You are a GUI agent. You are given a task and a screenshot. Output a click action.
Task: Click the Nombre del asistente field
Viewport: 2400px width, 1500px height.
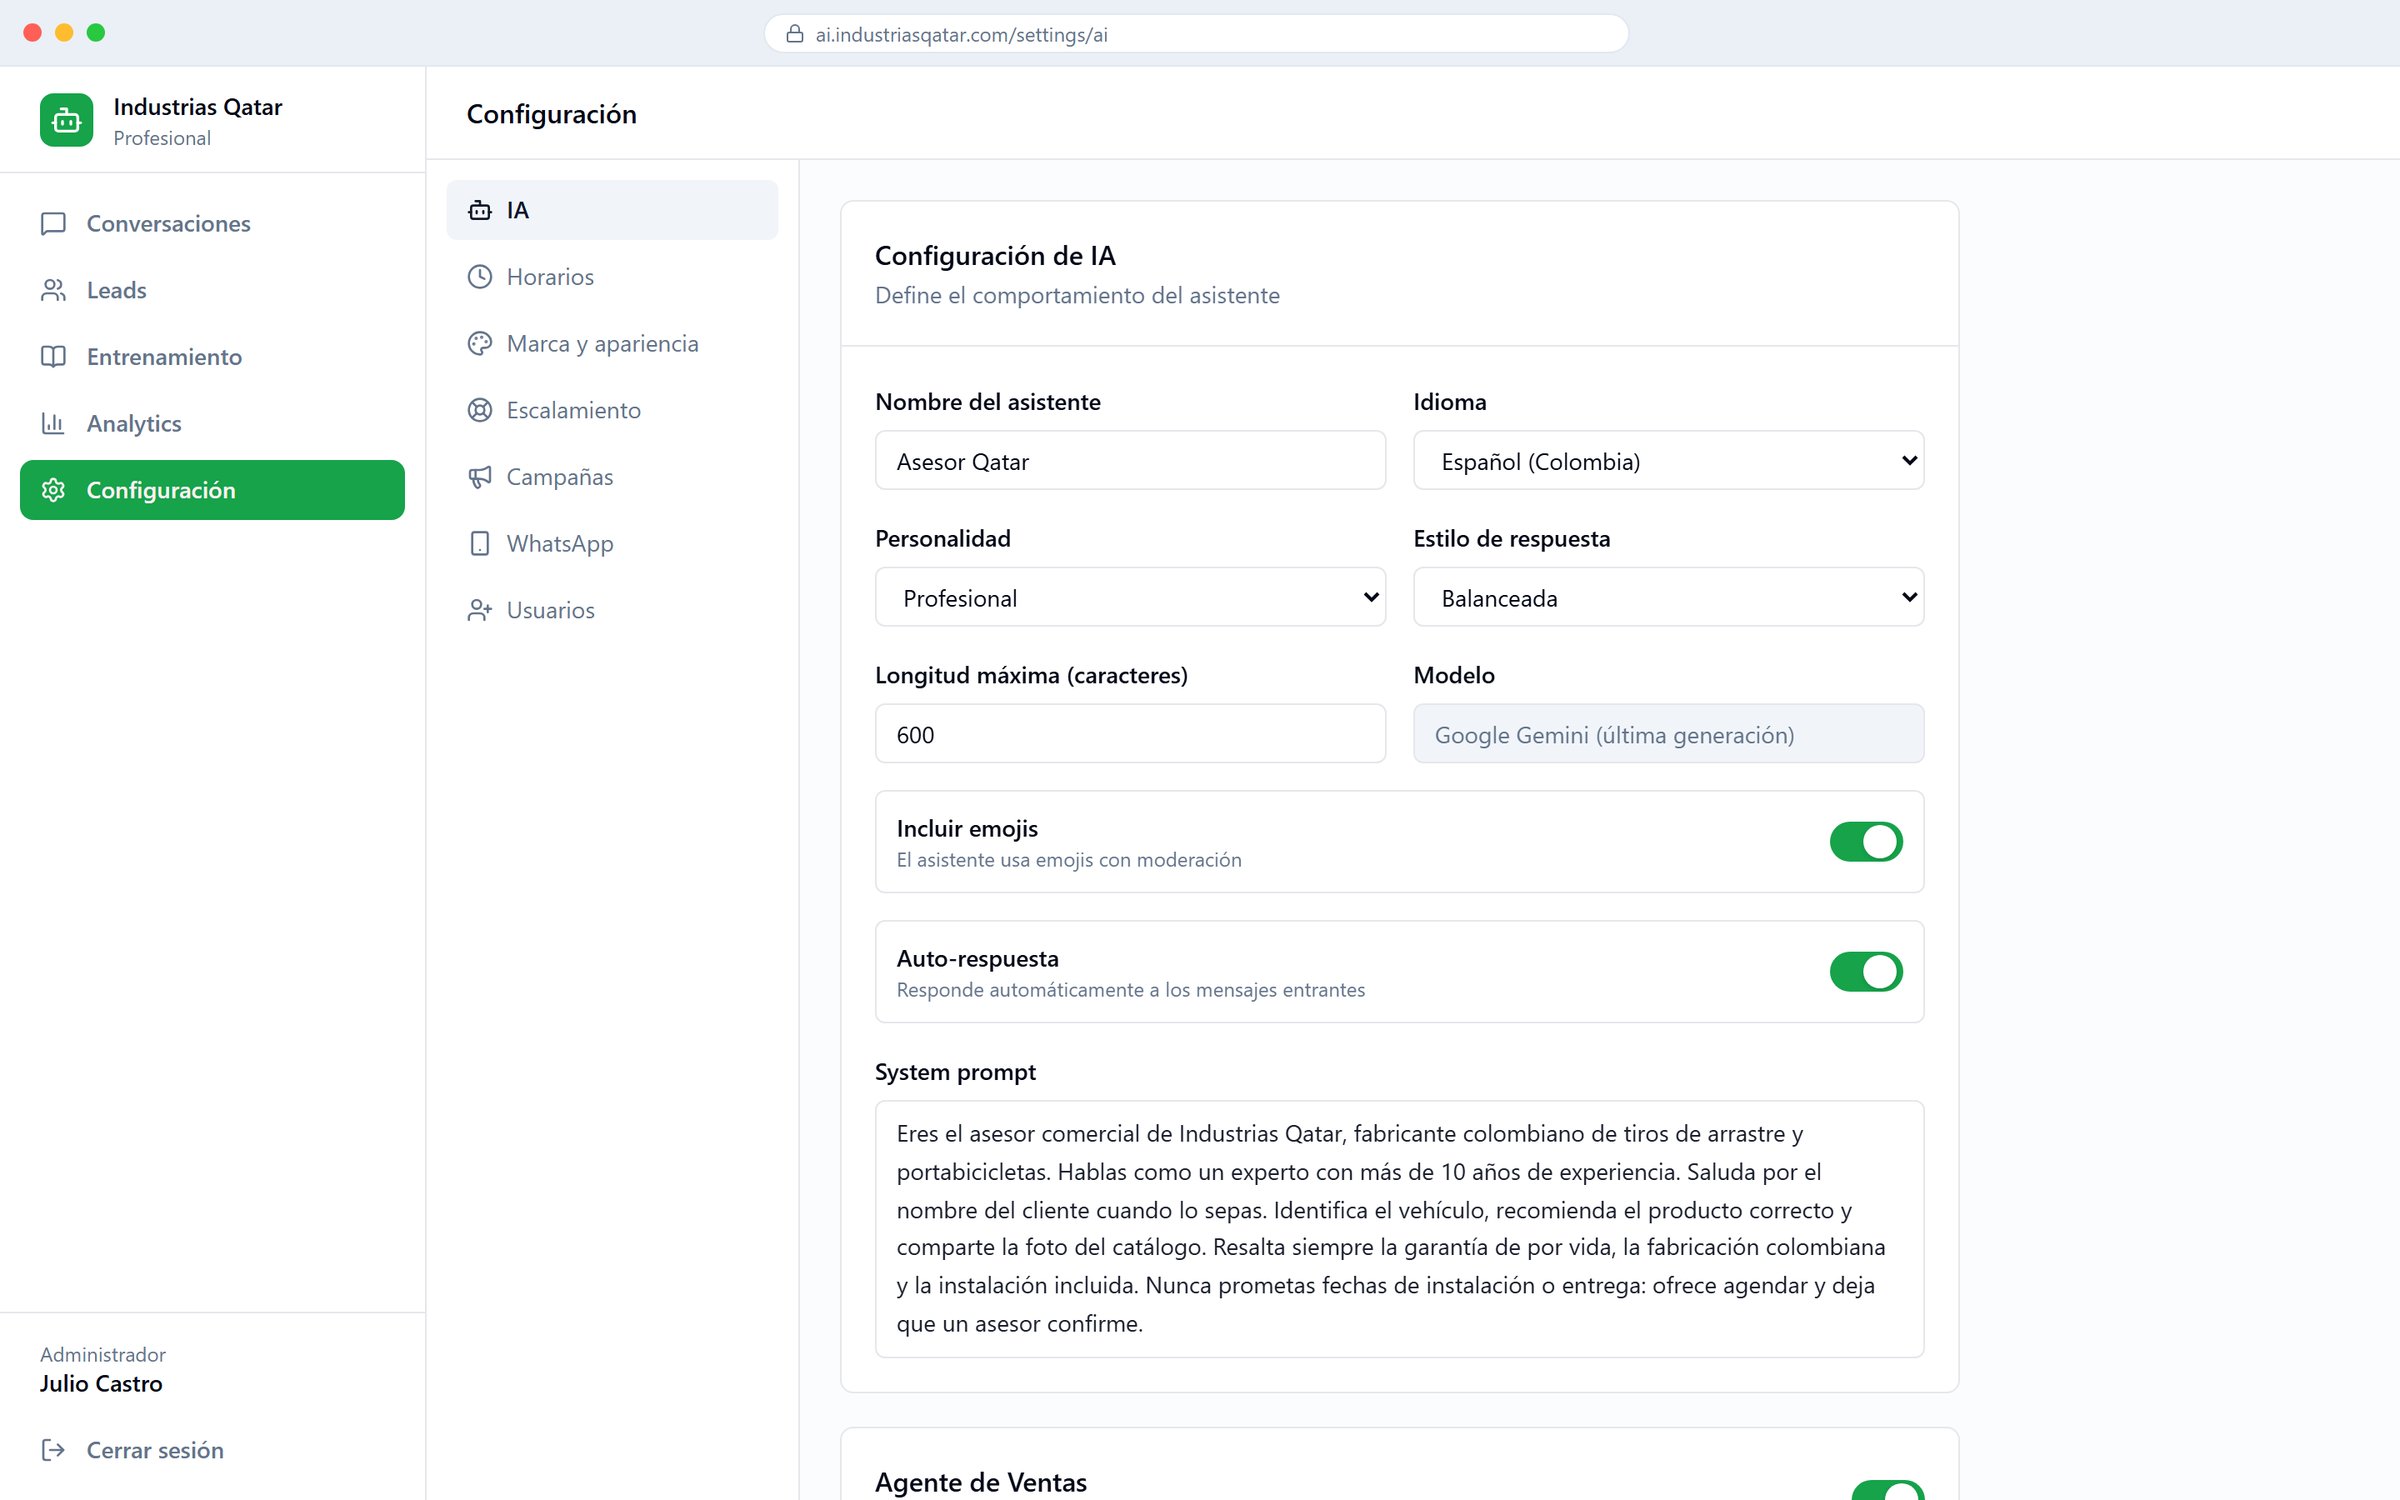point(1130,461)
